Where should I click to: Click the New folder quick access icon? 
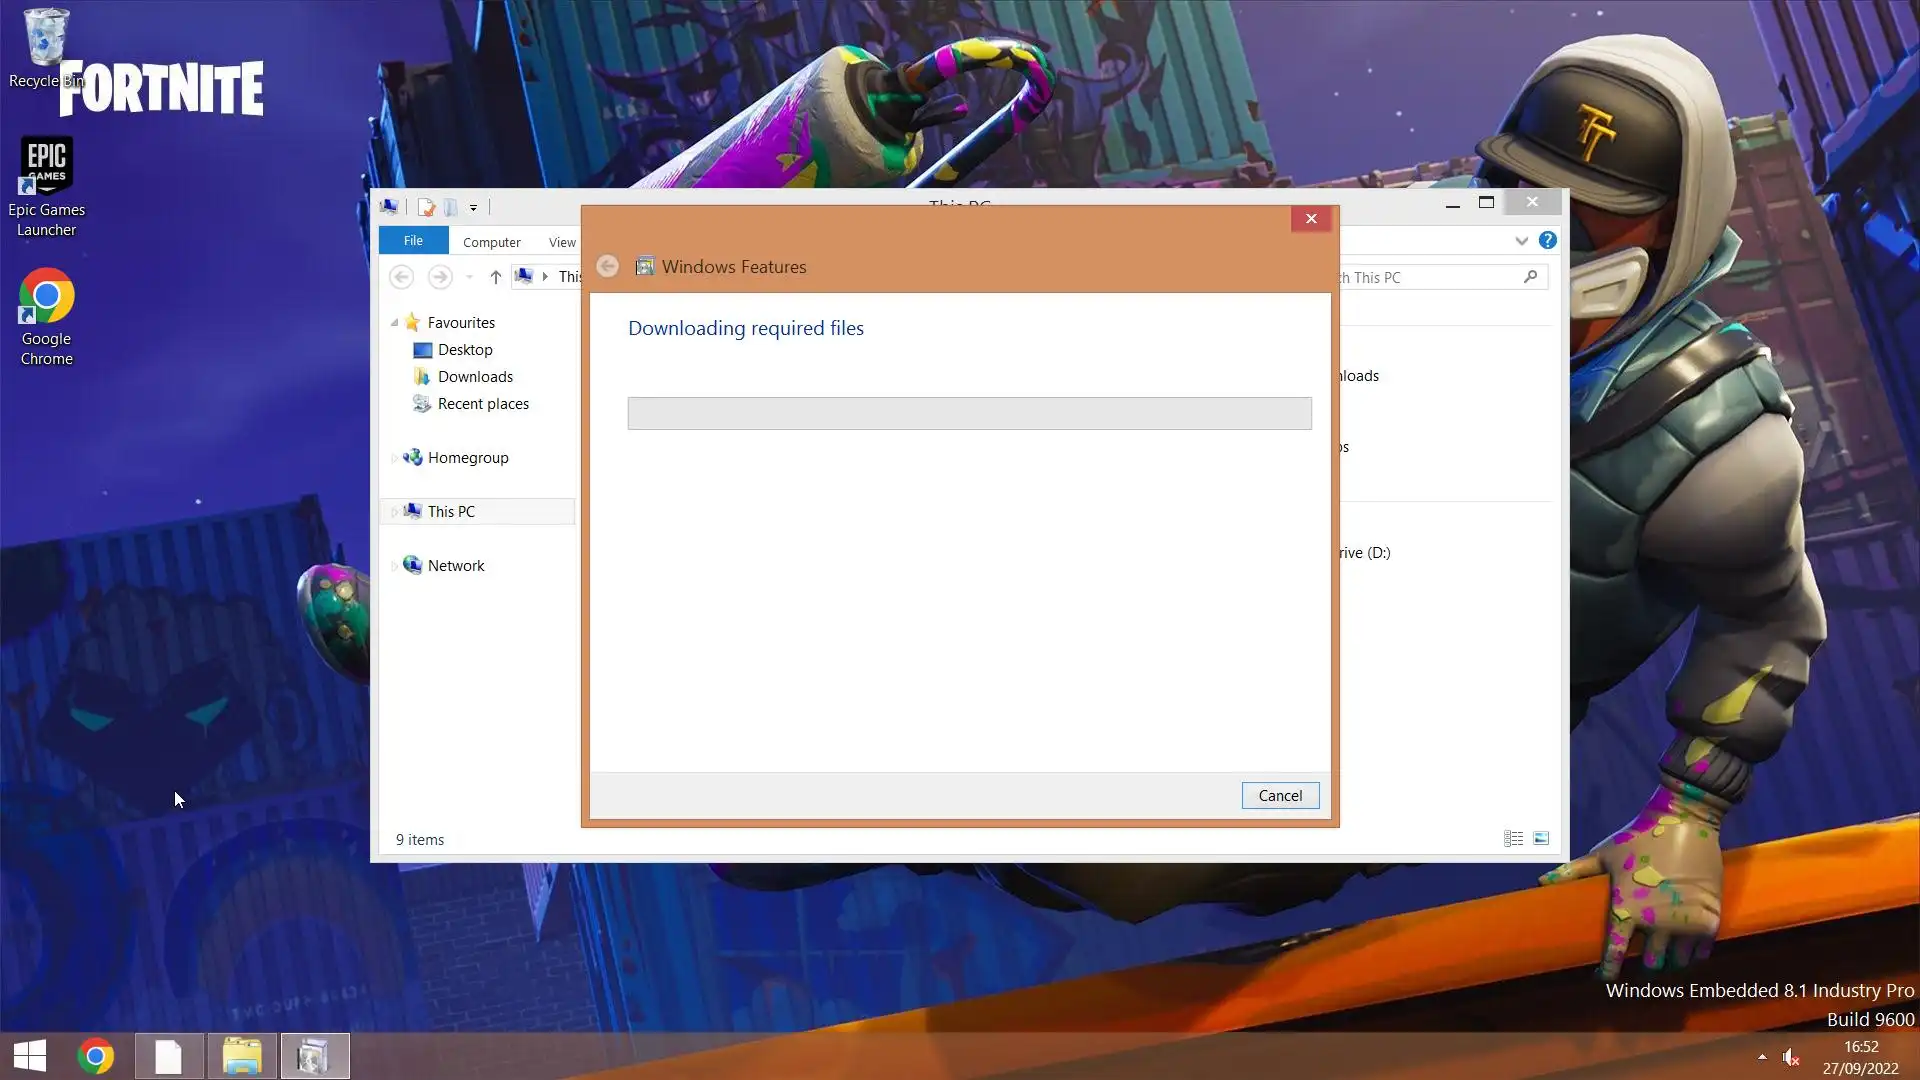[450, 207]
